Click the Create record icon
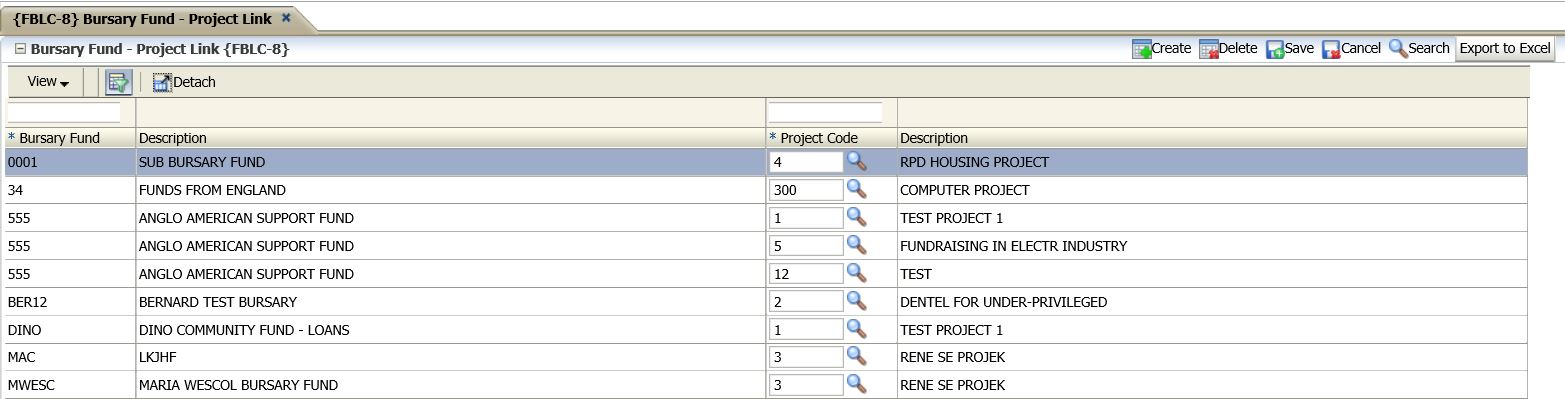The width and height of the screenshot is (1565, 399). point(1141,49)
